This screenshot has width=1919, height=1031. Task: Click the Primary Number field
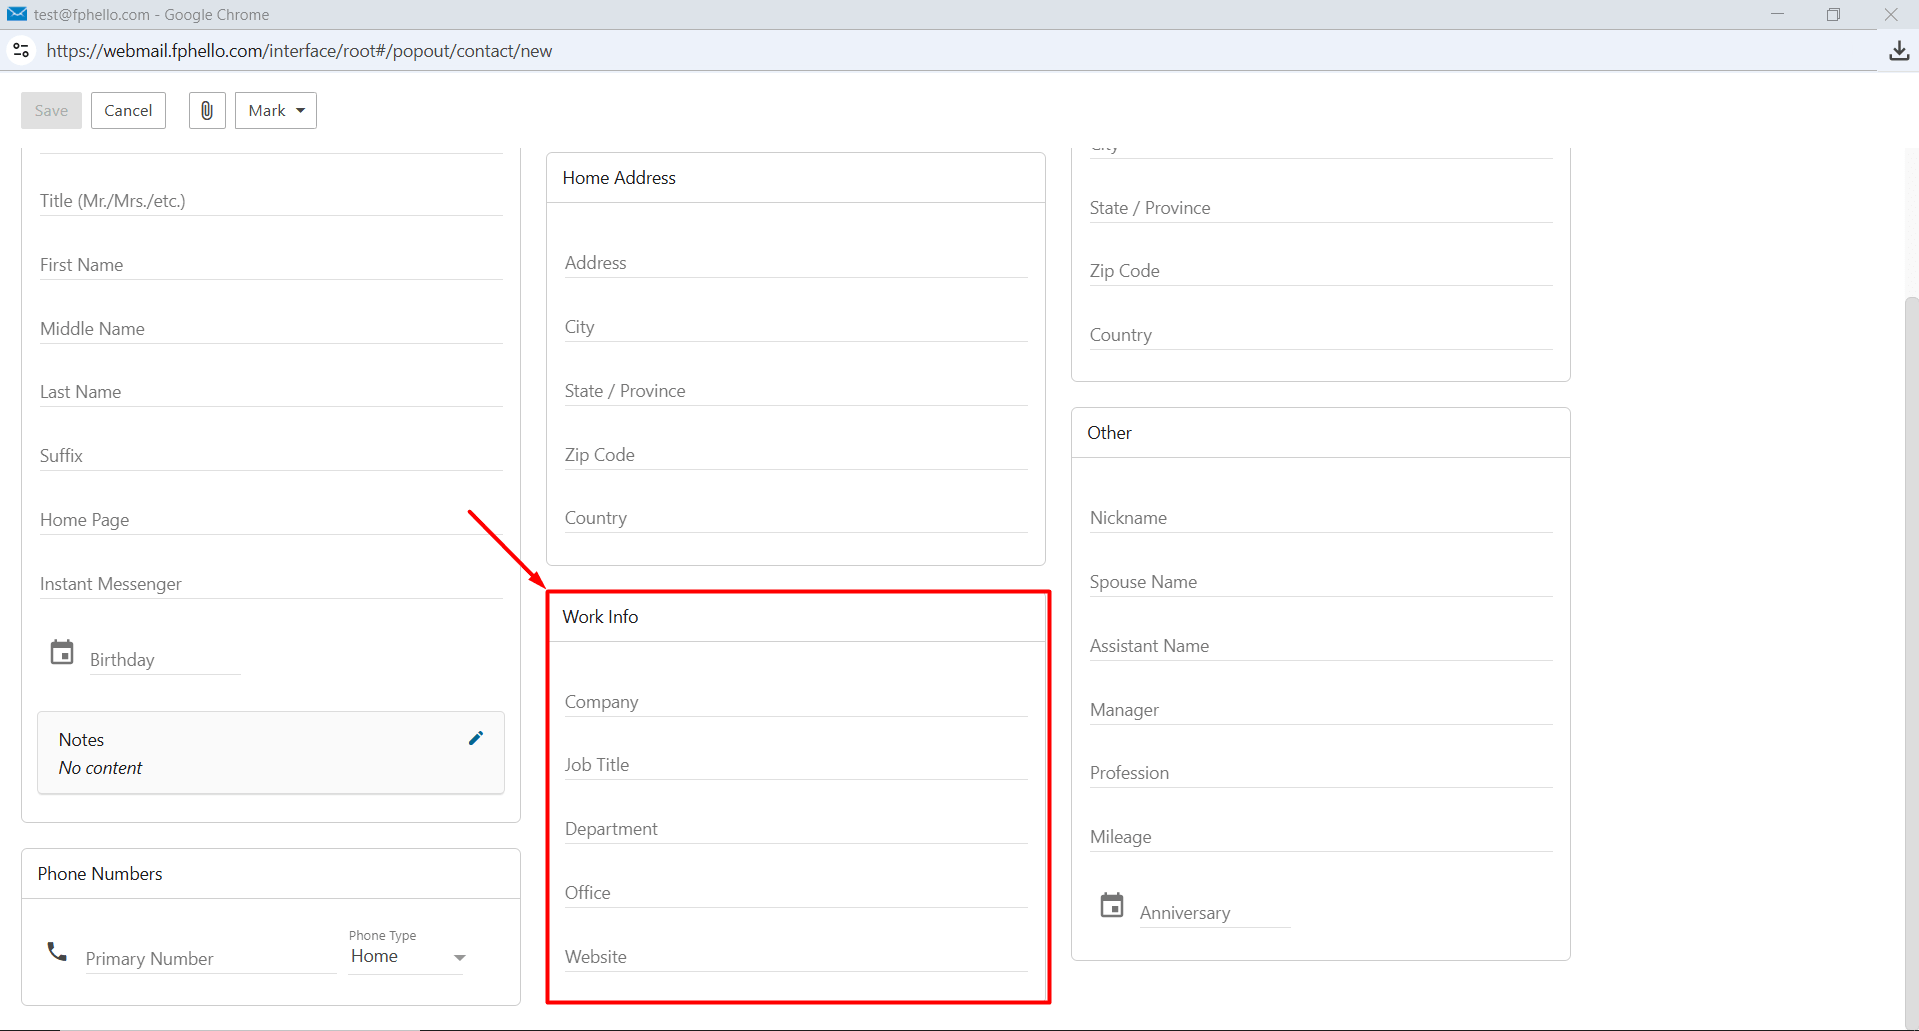coord(211,959)
